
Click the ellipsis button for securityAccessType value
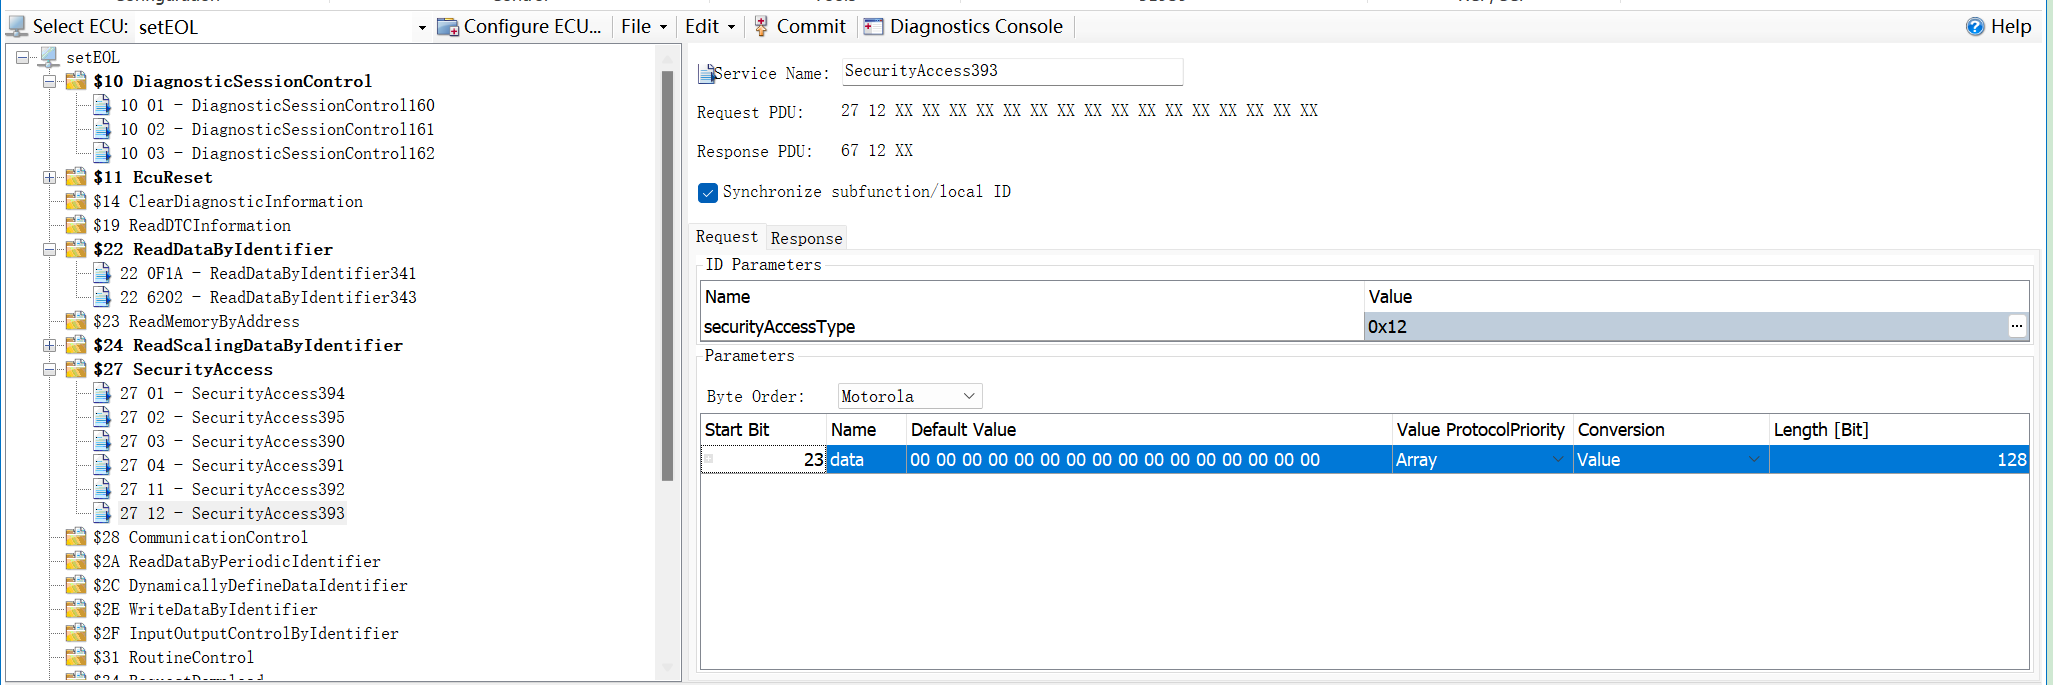coord(2017,326)
